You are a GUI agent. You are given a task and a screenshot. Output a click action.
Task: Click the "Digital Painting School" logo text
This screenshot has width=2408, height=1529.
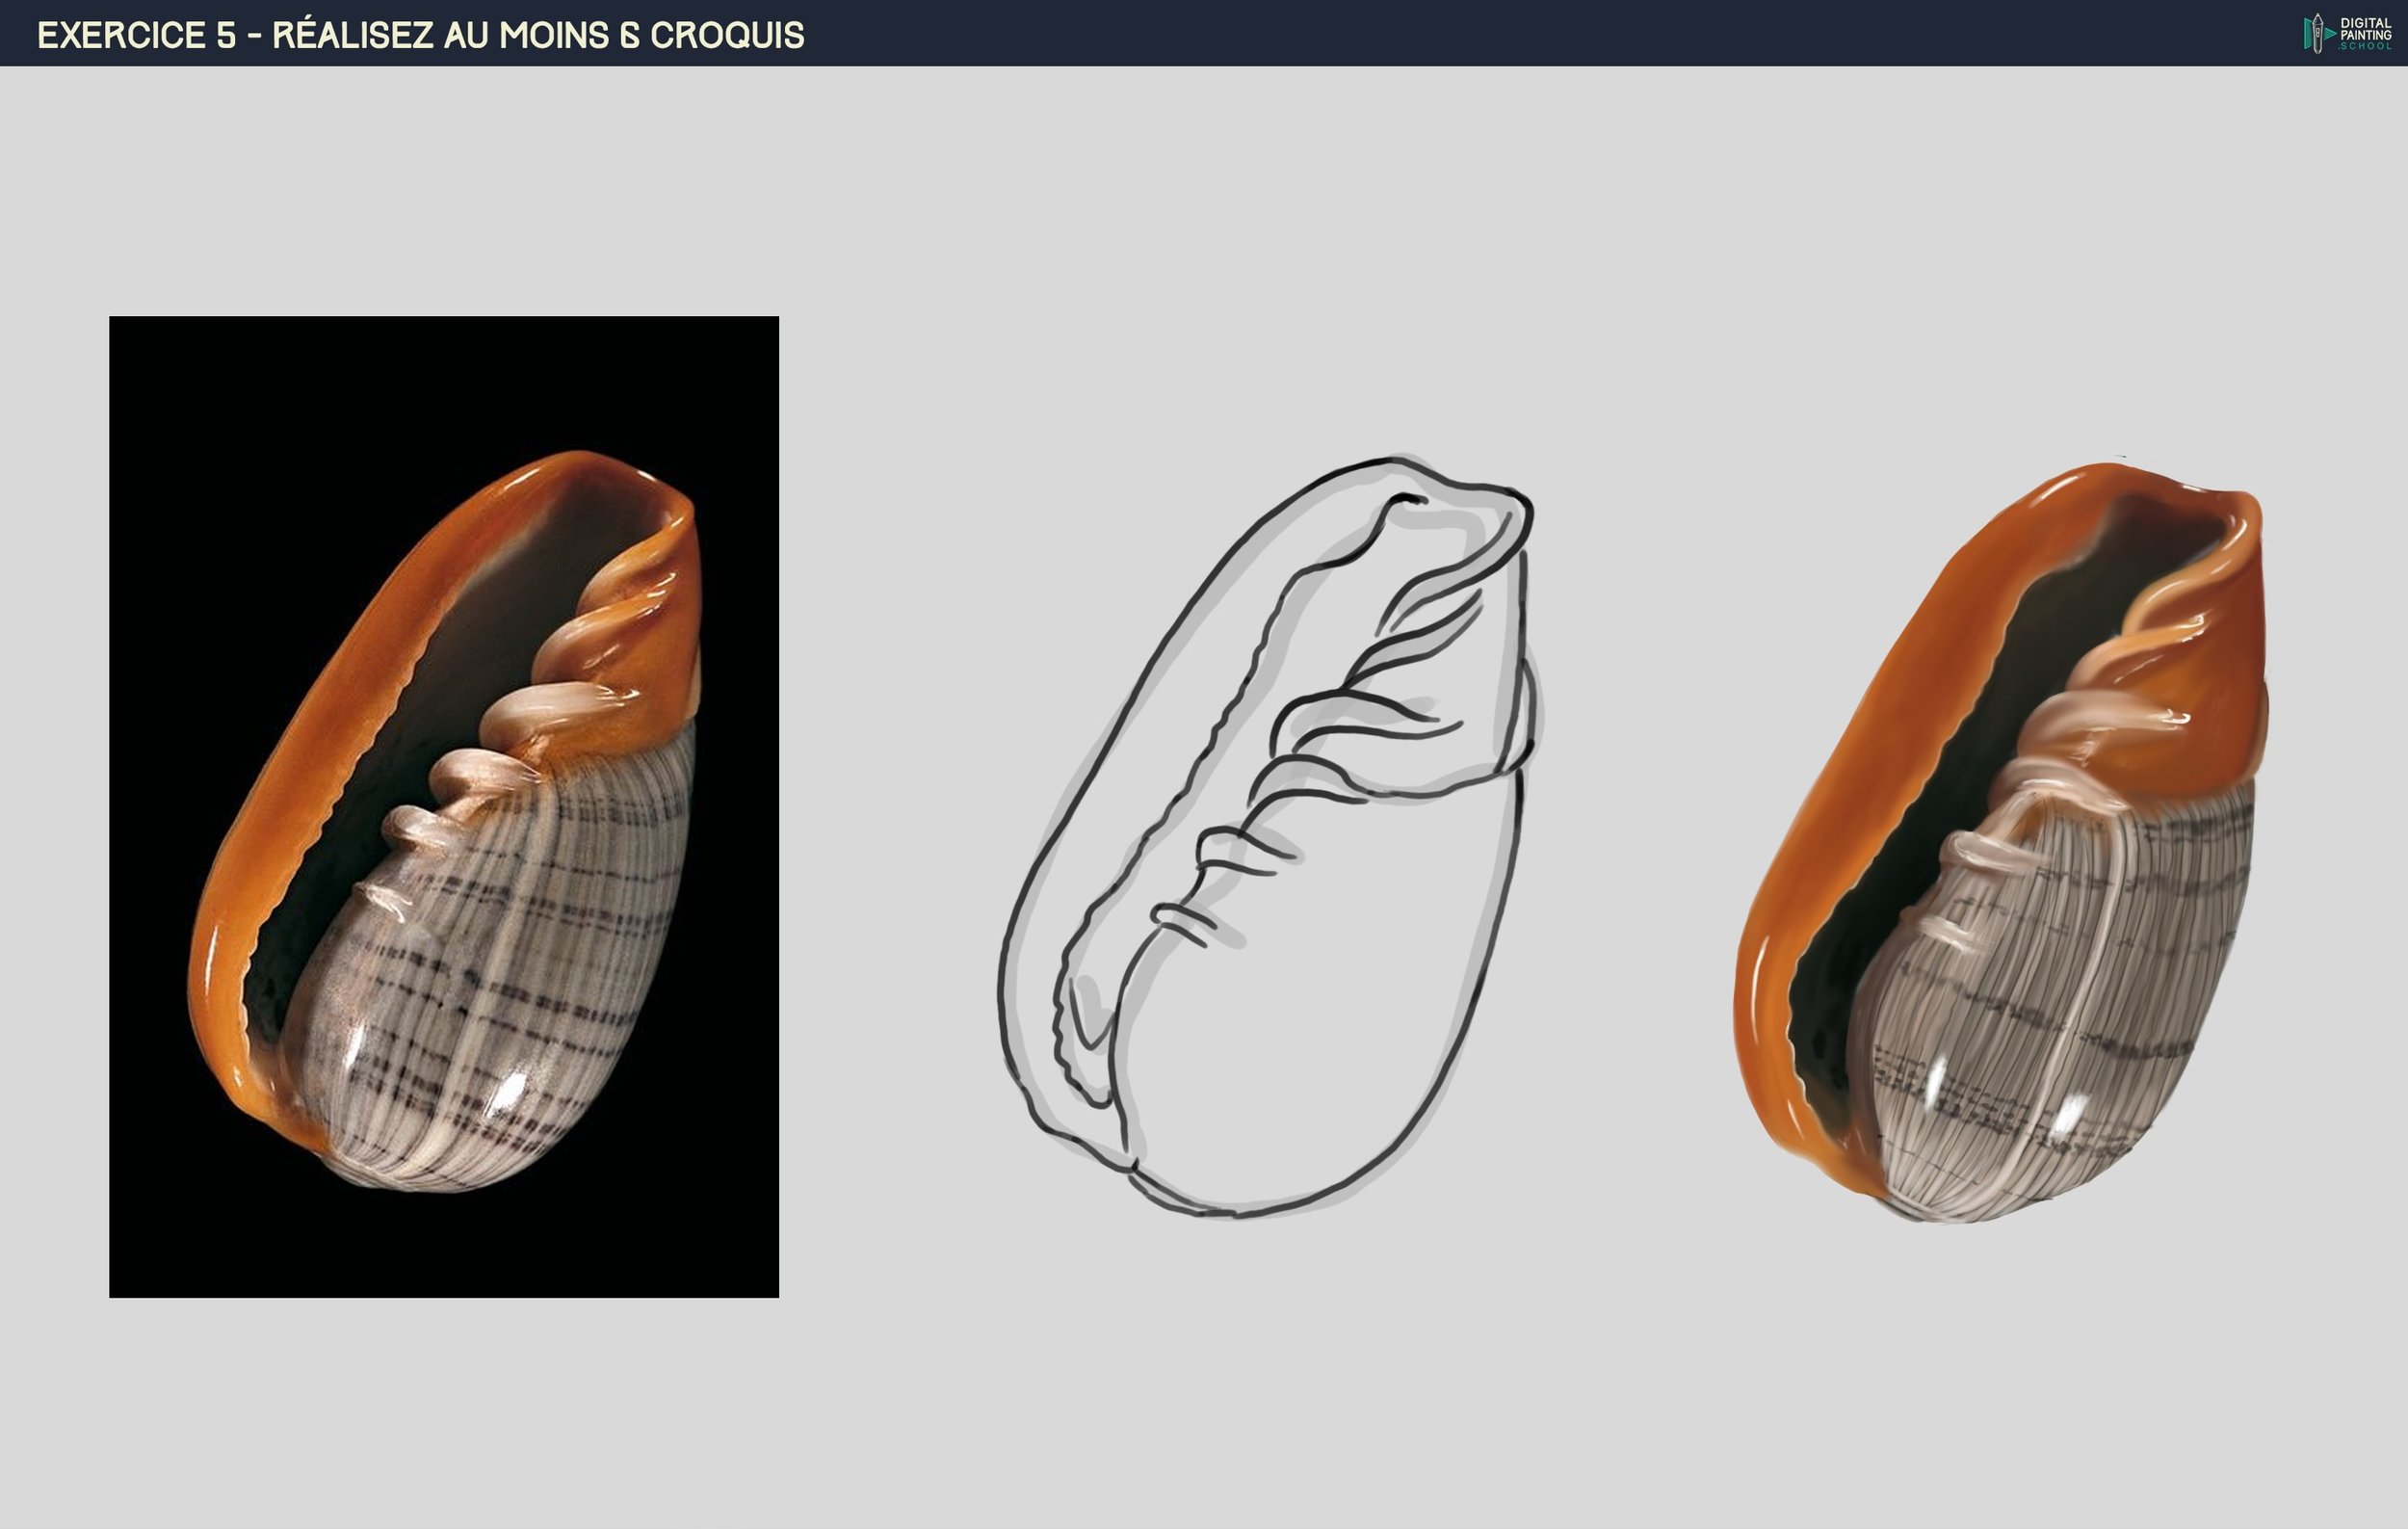(2365, 34)
